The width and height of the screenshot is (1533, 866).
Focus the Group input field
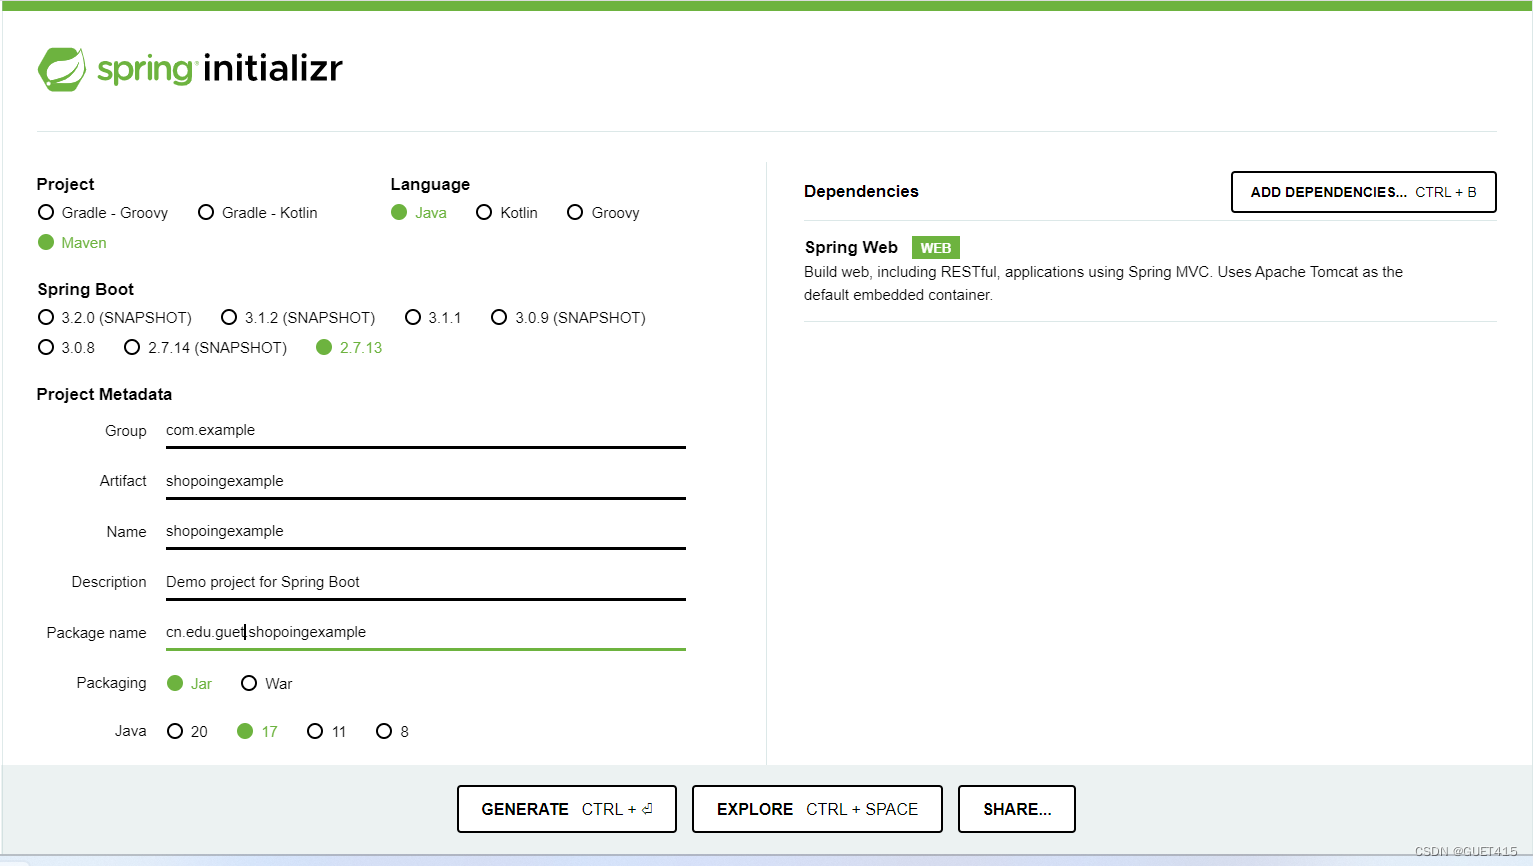click(x=426, y=431)
